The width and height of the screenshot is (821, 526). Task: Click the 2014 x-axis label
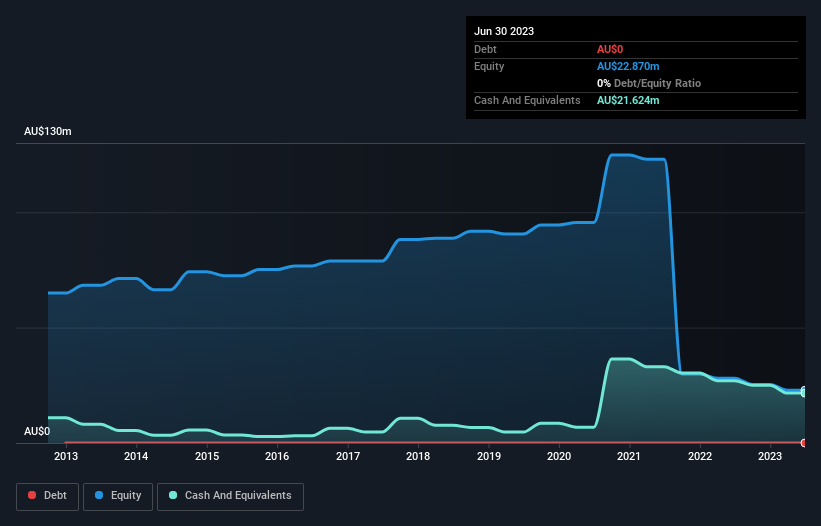136,456
